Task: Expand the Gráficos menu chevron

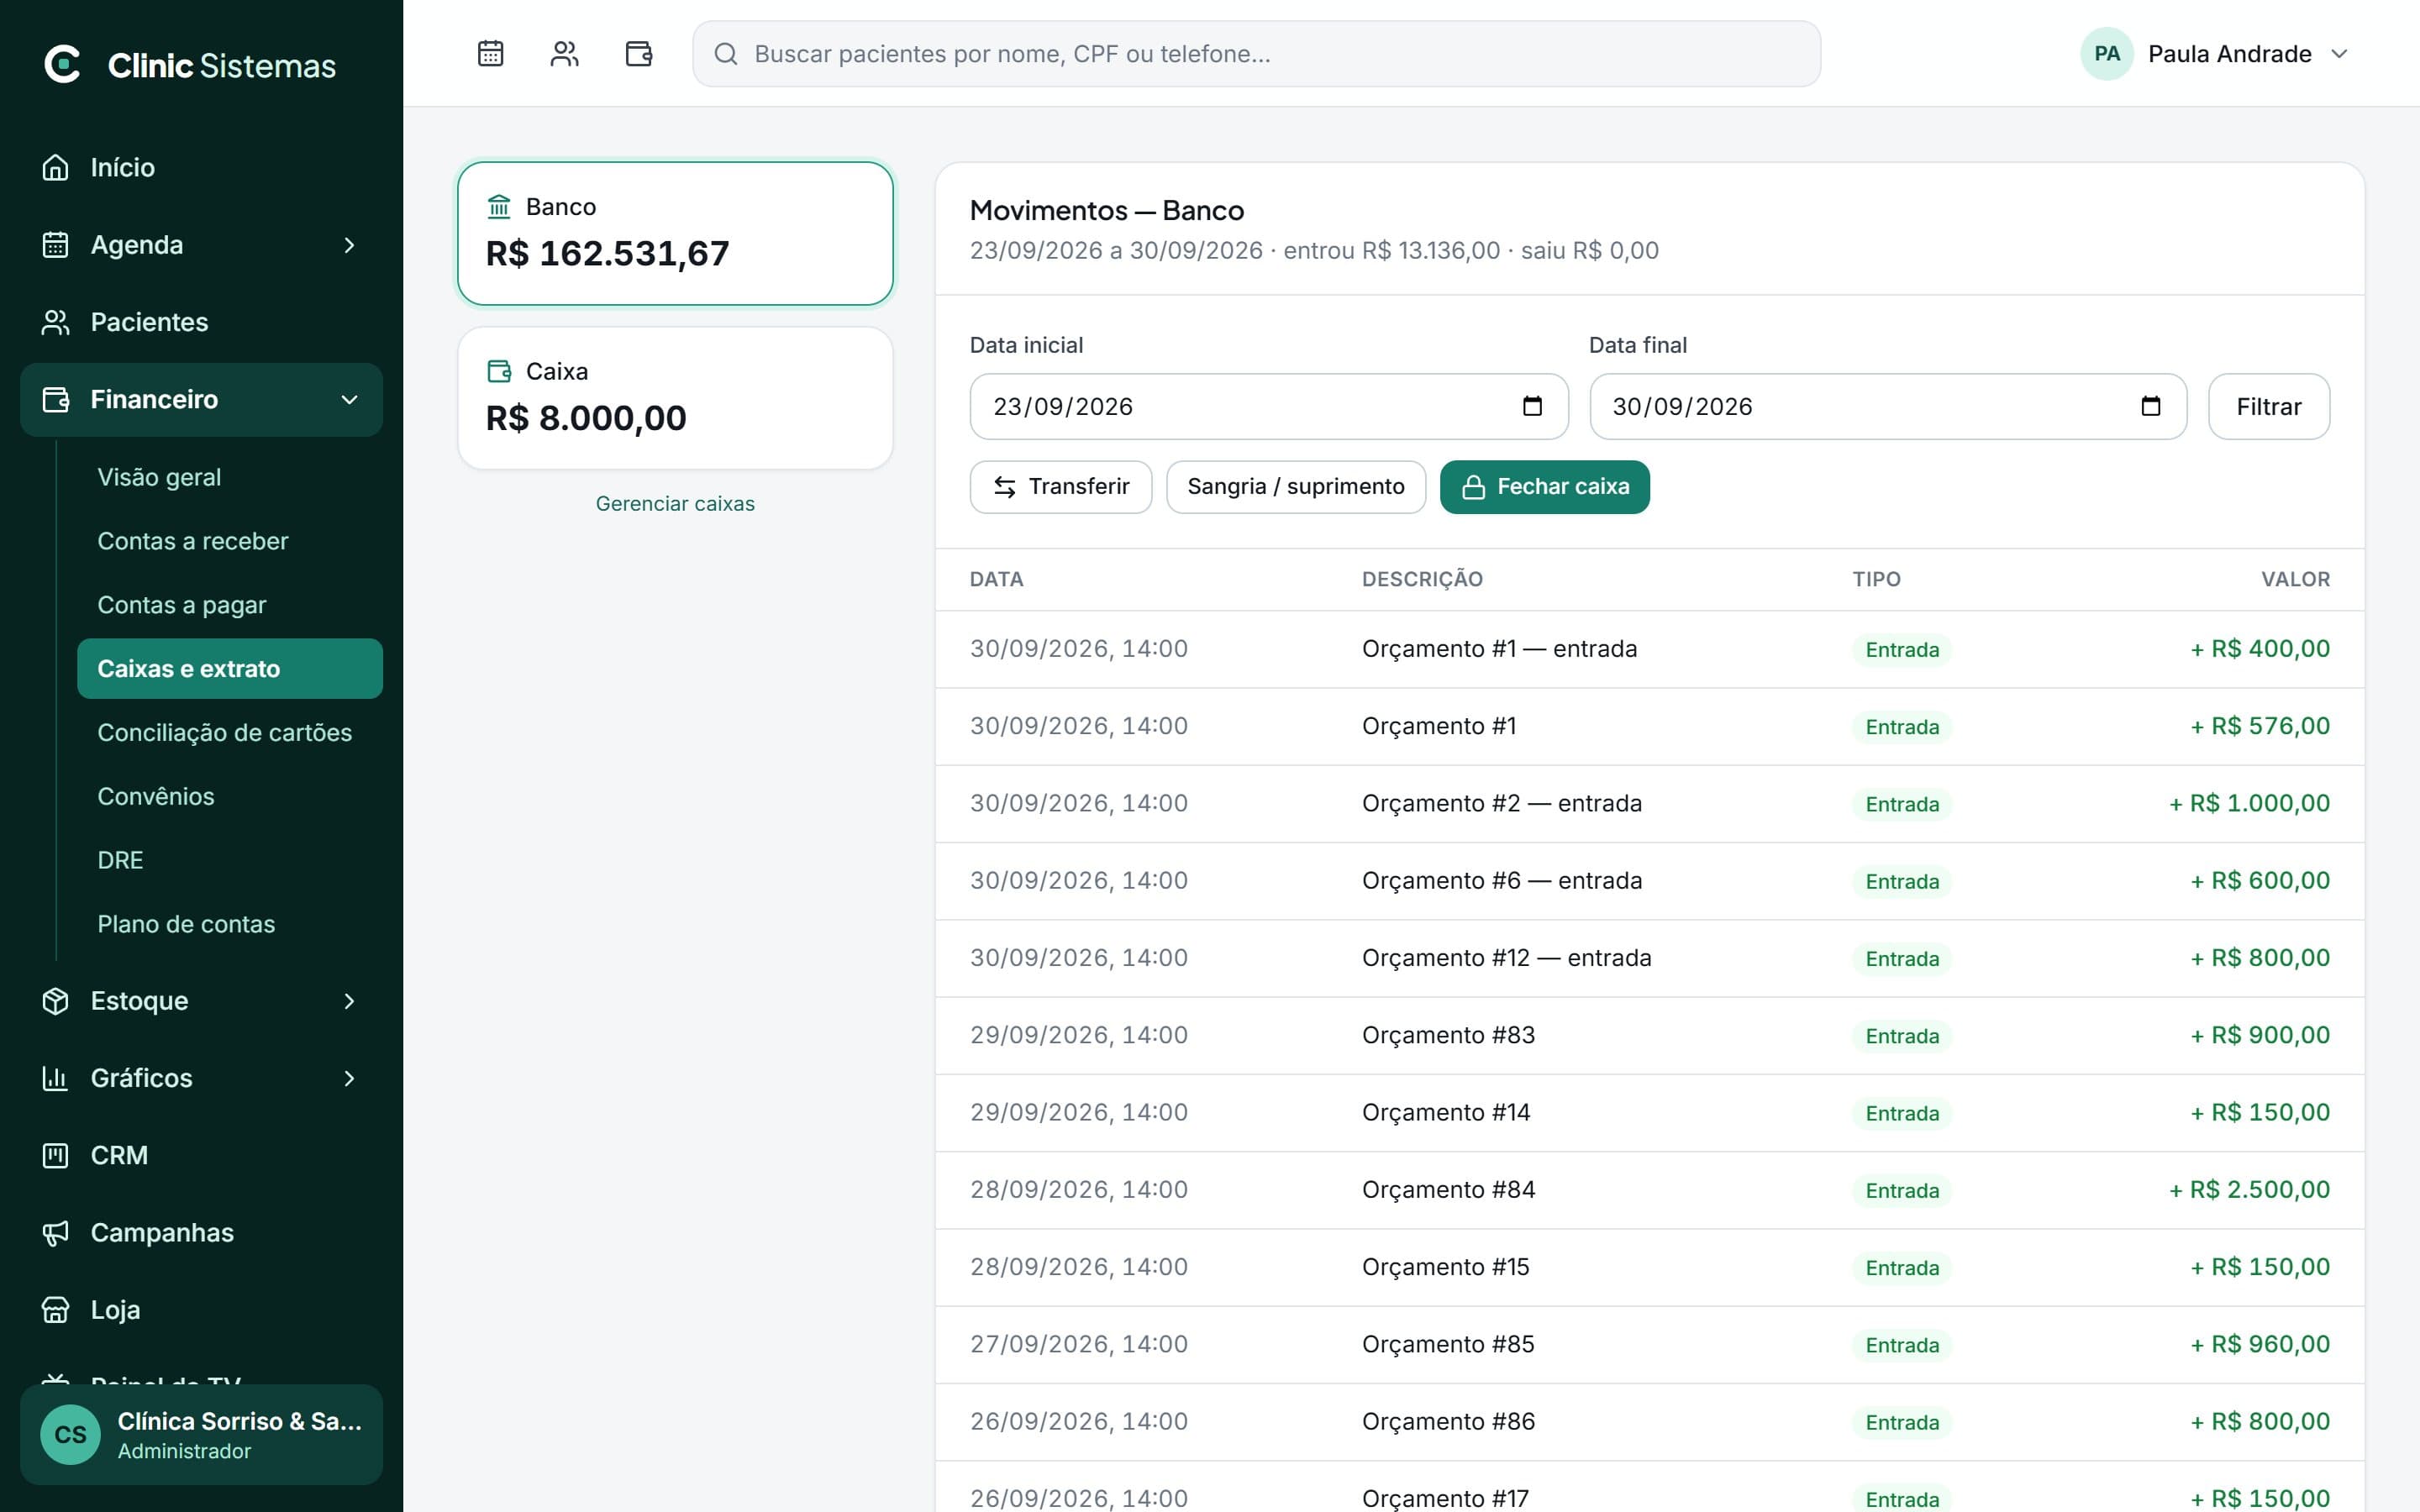Action: tap(349, 1078)
